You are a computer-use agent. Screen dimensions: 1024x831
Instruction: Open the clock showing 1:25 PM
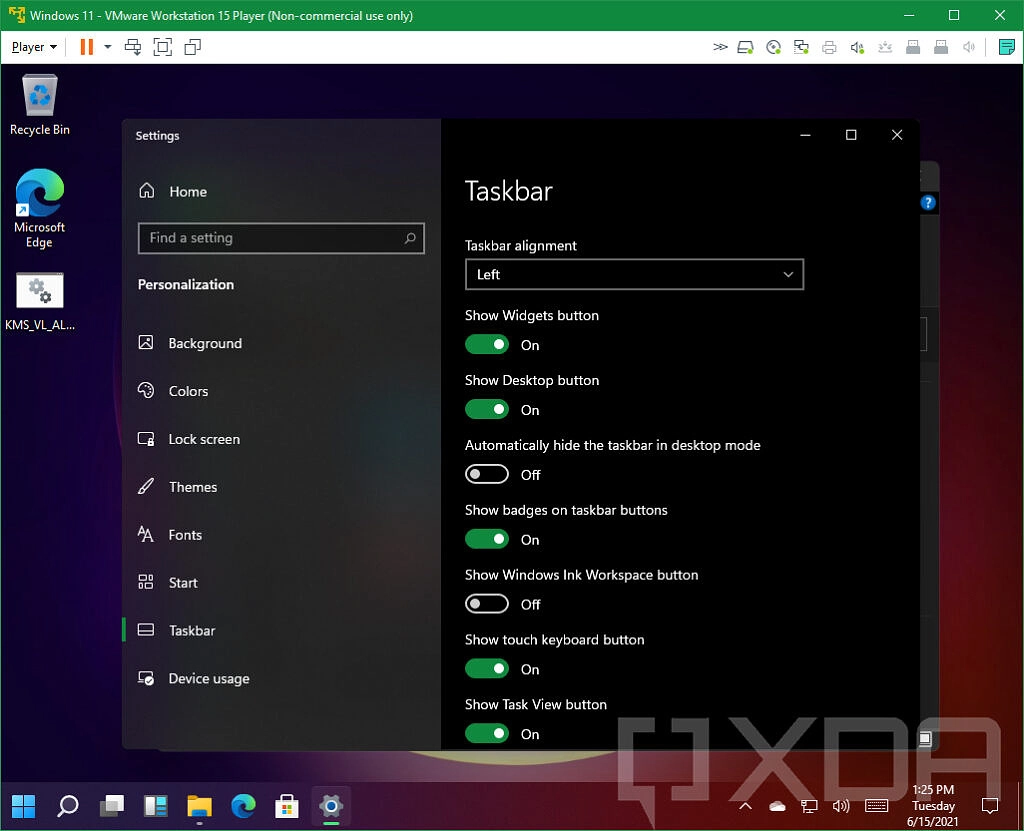pos(933,806)
